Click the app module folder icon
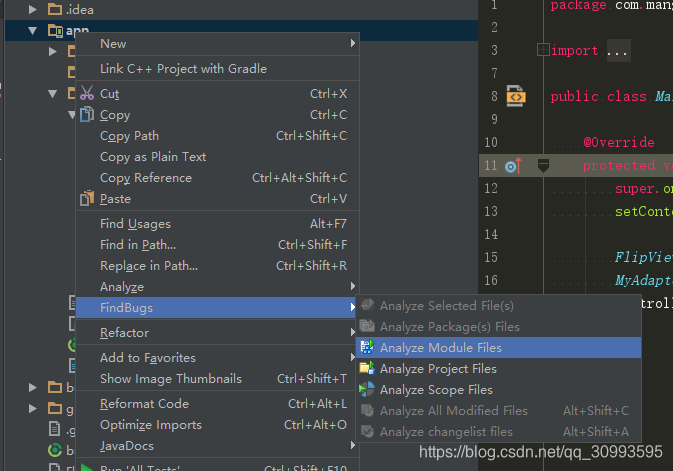 pos(55,30)
